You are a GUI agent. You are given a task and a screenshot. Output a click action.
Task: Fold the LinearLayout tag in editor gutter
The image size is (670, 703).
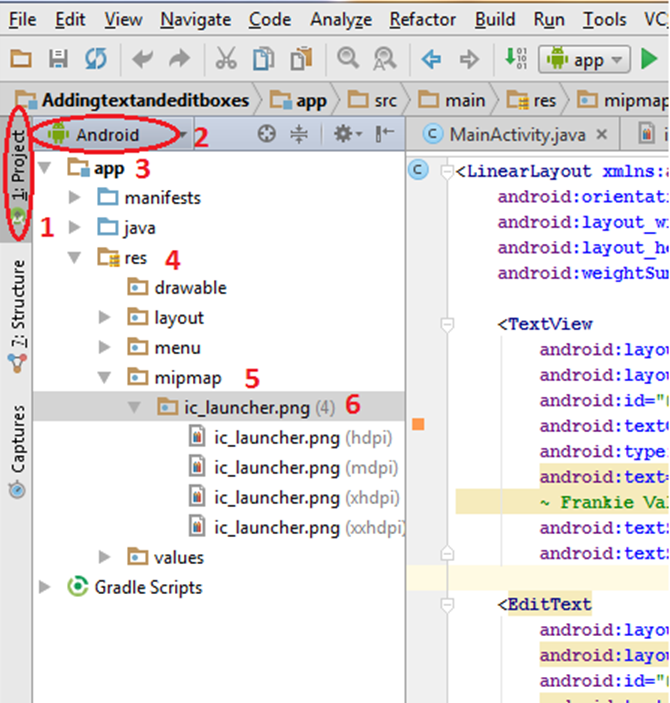pyautogui.click(x=447, y=171)
